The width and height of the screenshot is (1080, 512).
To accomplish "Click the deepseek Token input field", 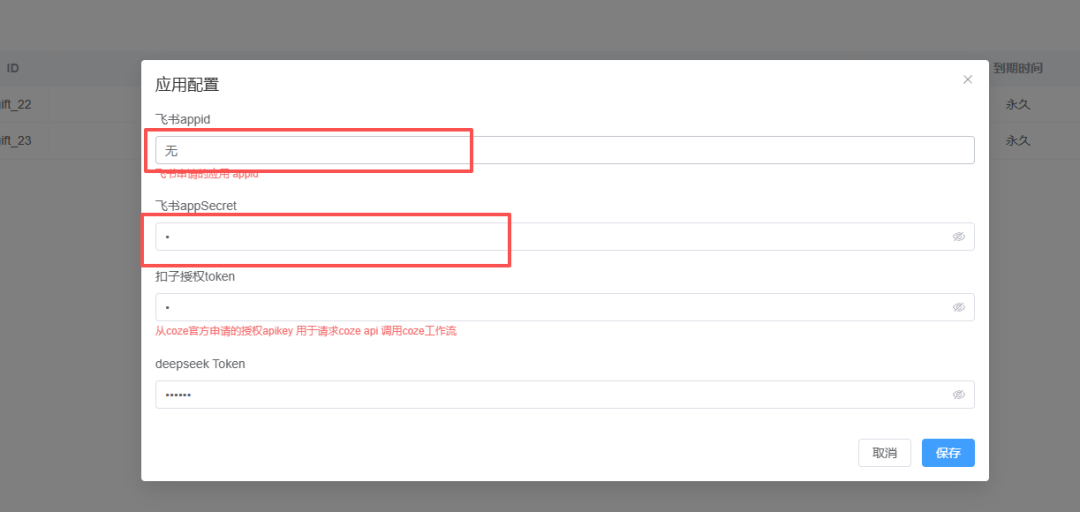I will tap(565, 395).
